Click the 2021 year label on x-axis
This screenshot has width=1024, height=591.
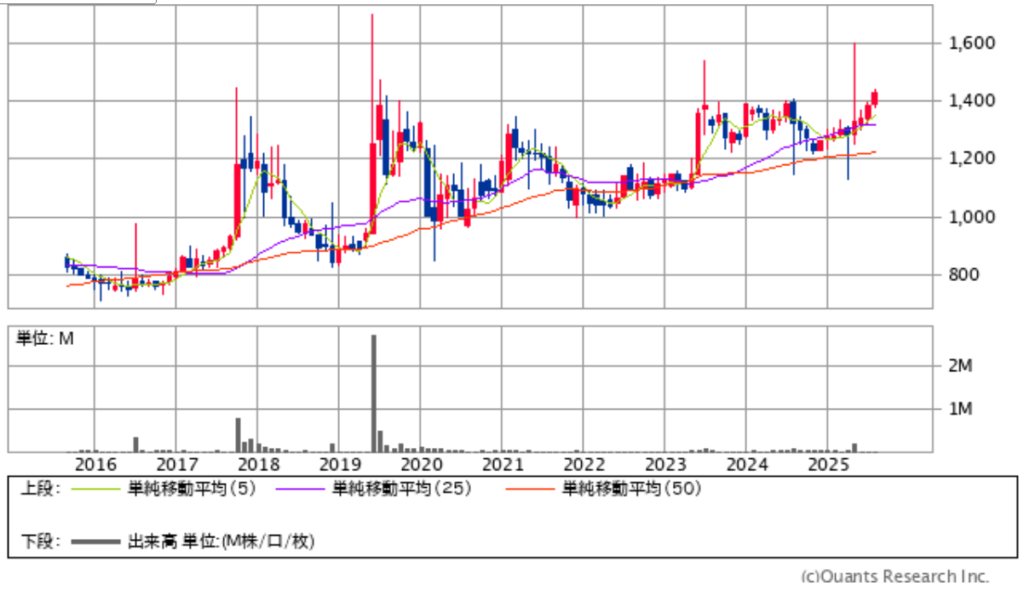click(503, 465)
